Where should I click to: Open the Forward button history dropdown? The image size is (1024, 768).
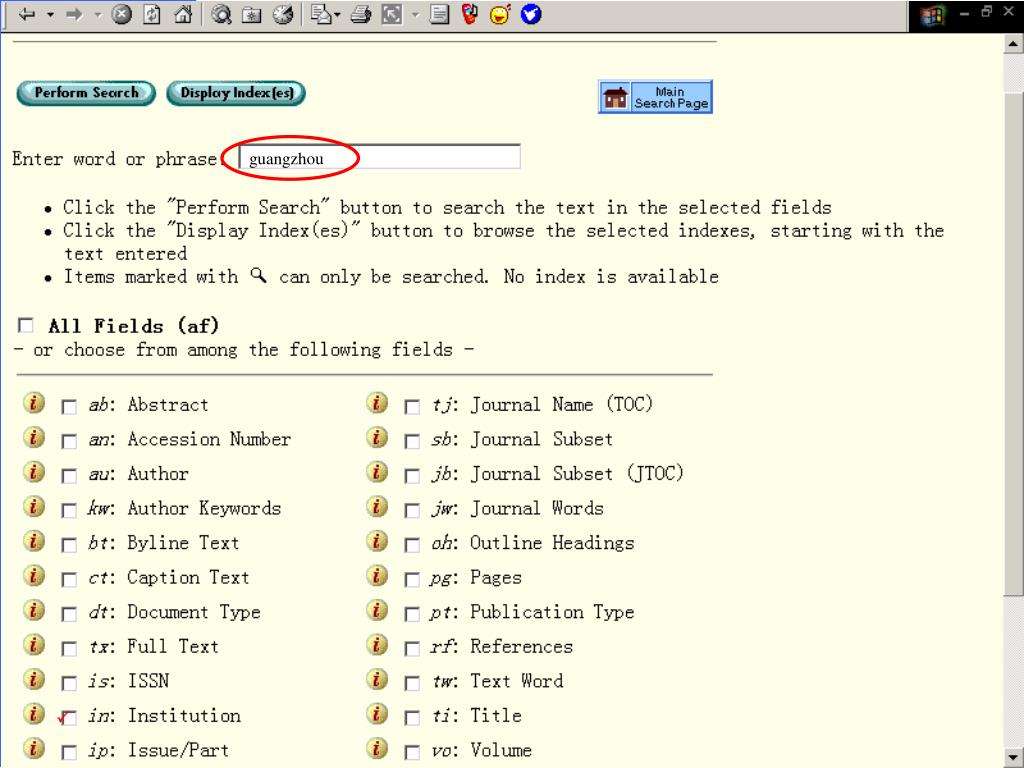tap(98, 14)
